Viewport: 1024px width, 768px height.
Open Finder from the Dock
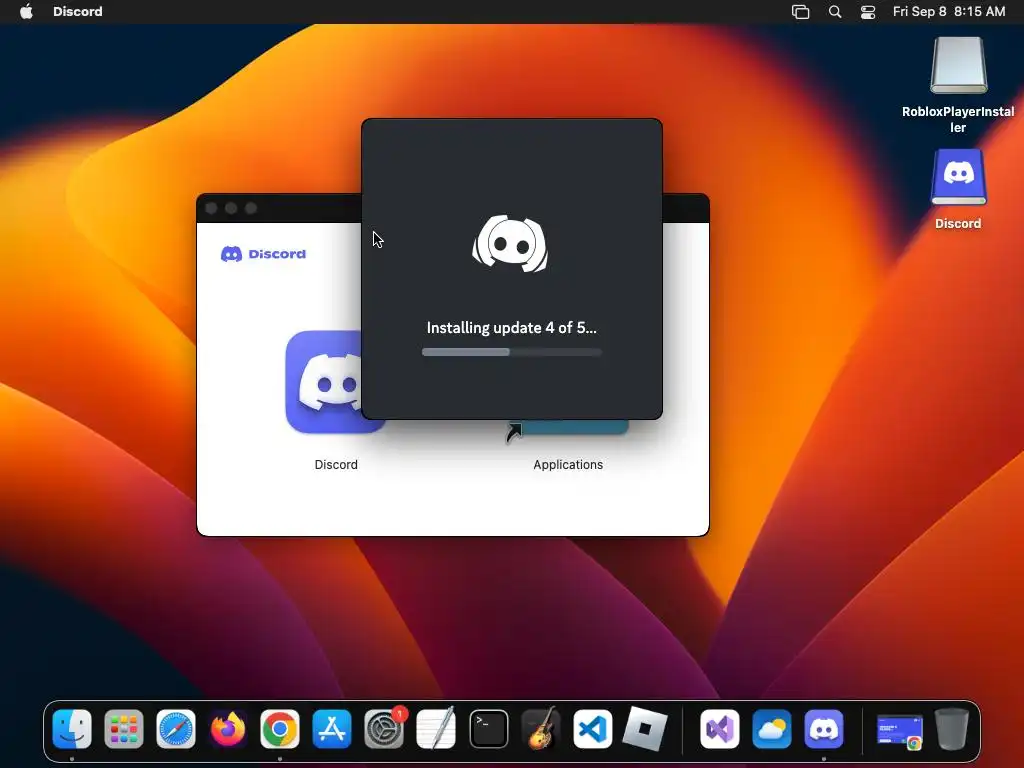72,729
